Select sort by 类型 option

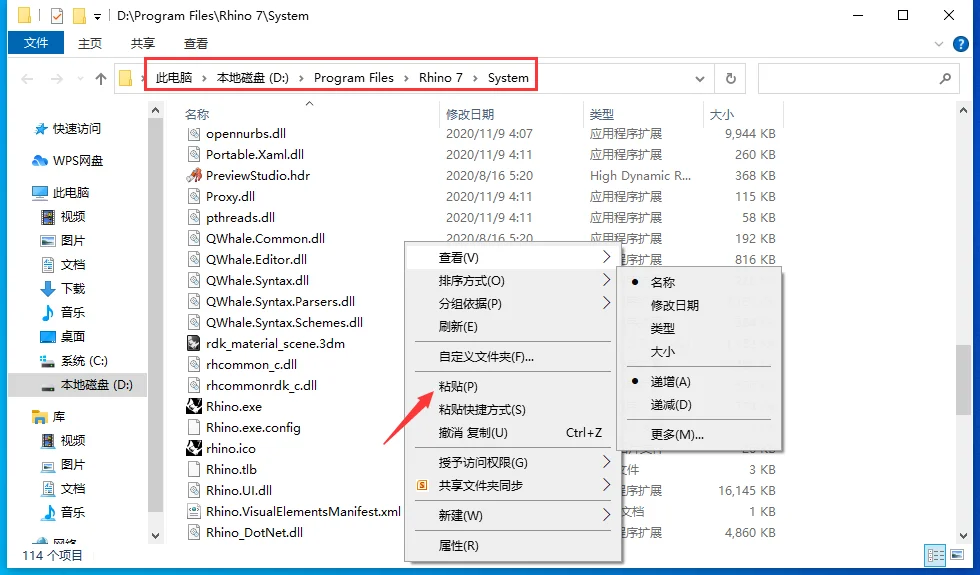662,328
